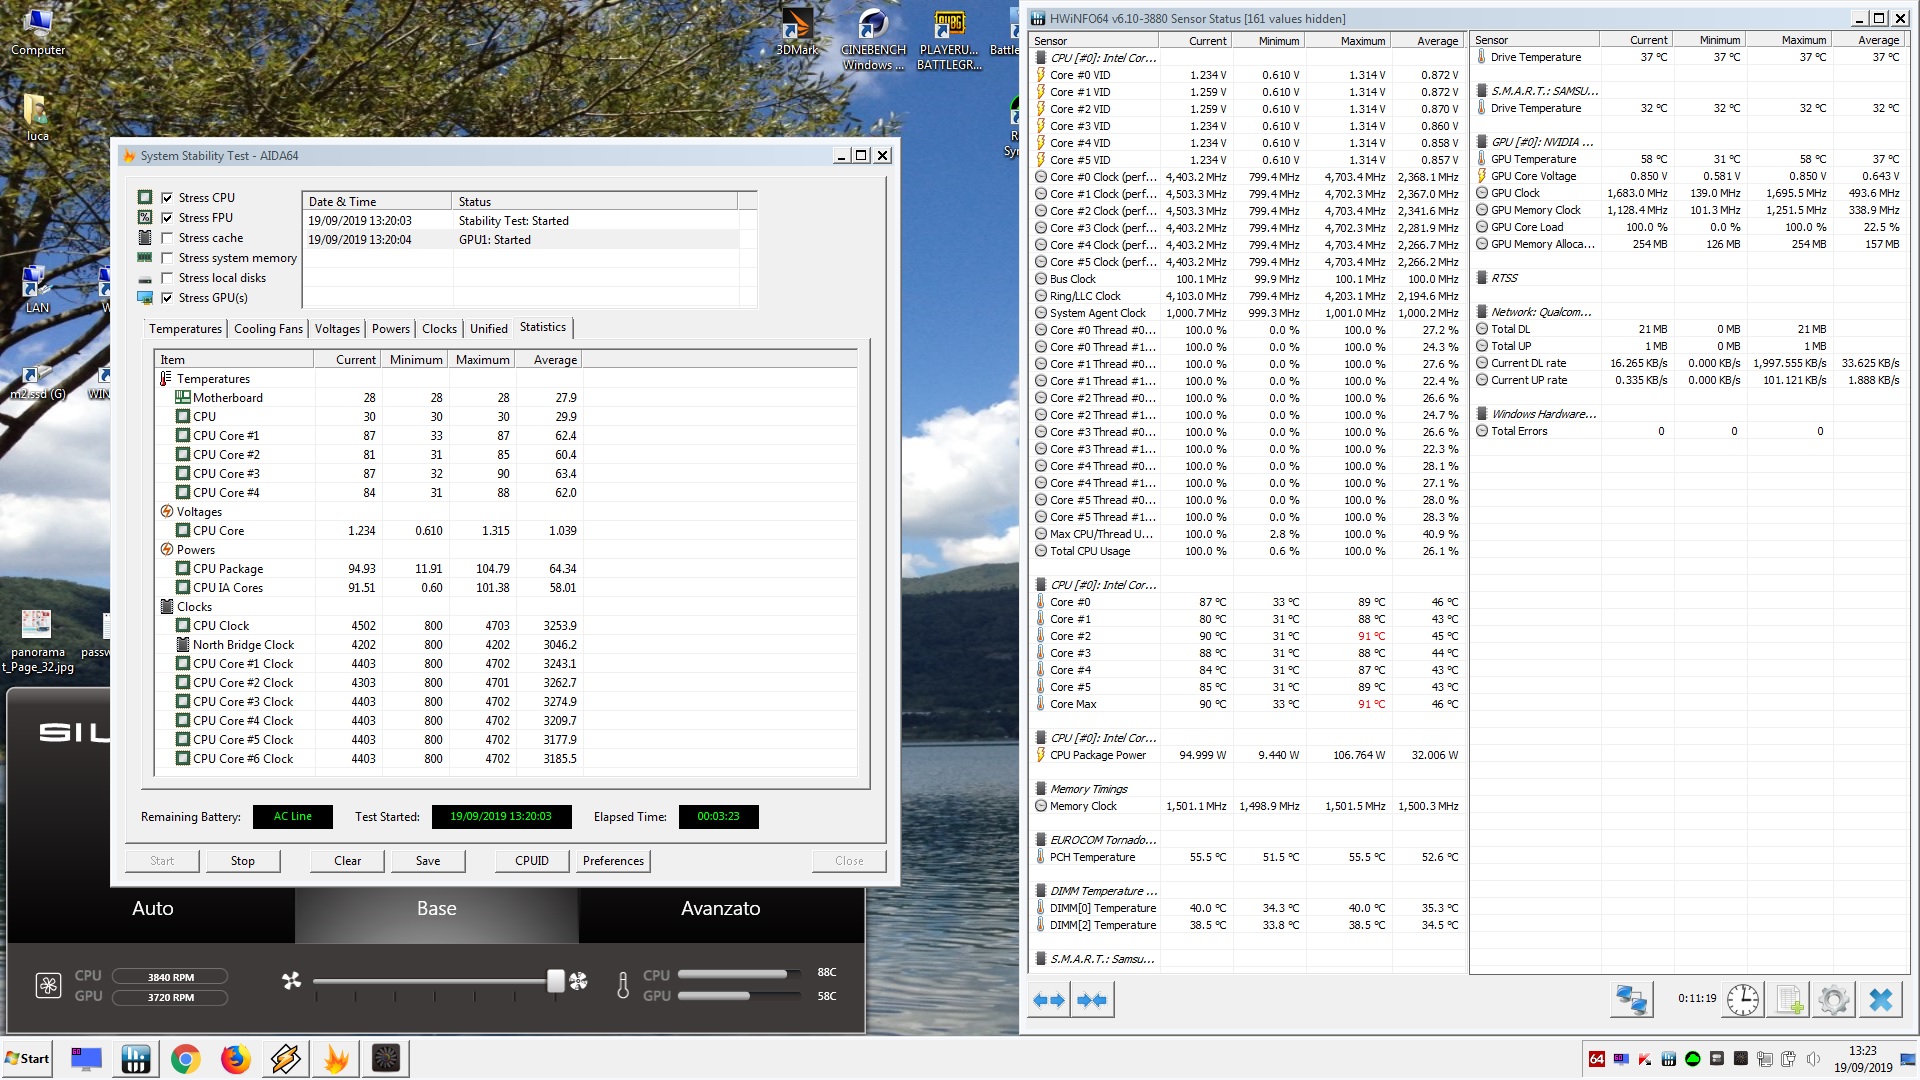Screen dimensions: 1920x1080
Task: Click the Save button
Action: coord(428,861)
